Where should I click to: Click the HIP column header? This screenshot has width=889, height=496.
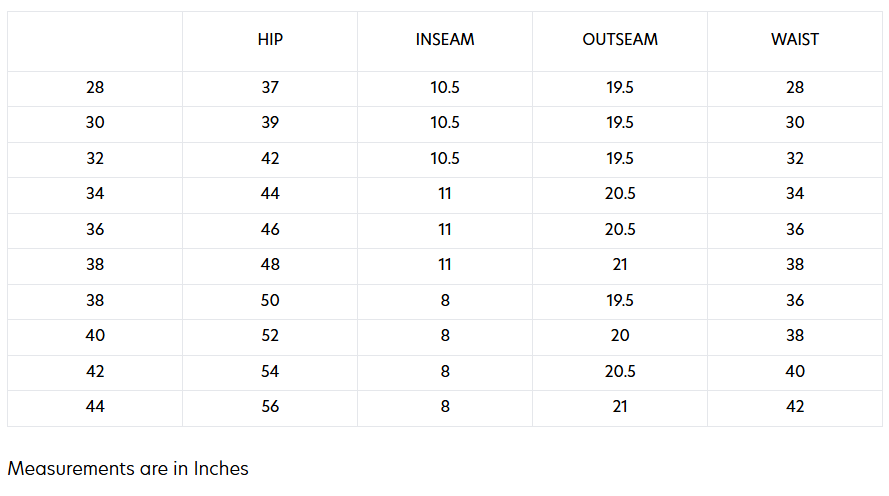270,40
